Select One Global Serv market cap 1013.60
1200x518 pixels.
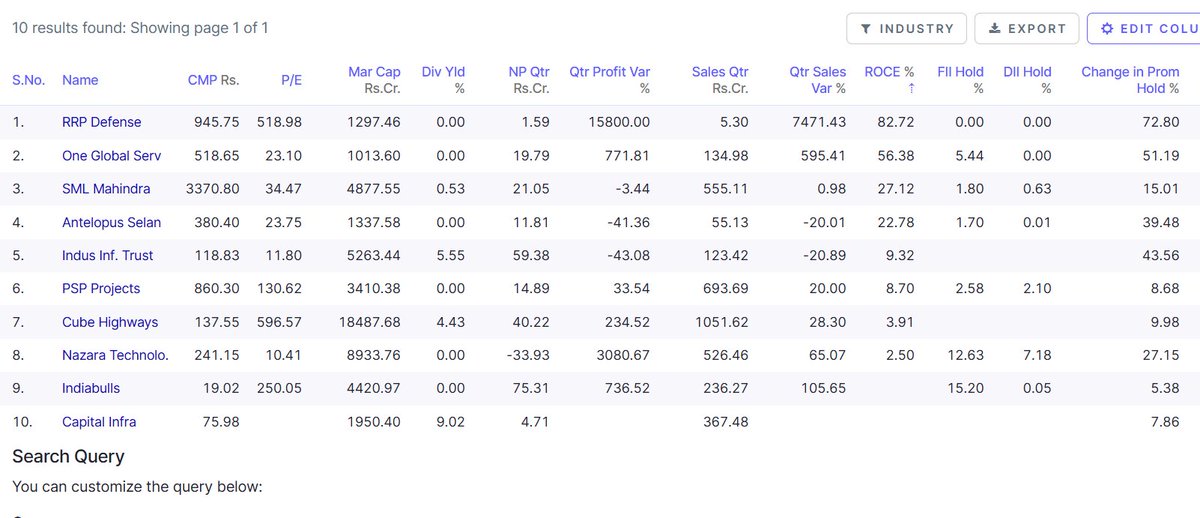[x=373, y=156]
